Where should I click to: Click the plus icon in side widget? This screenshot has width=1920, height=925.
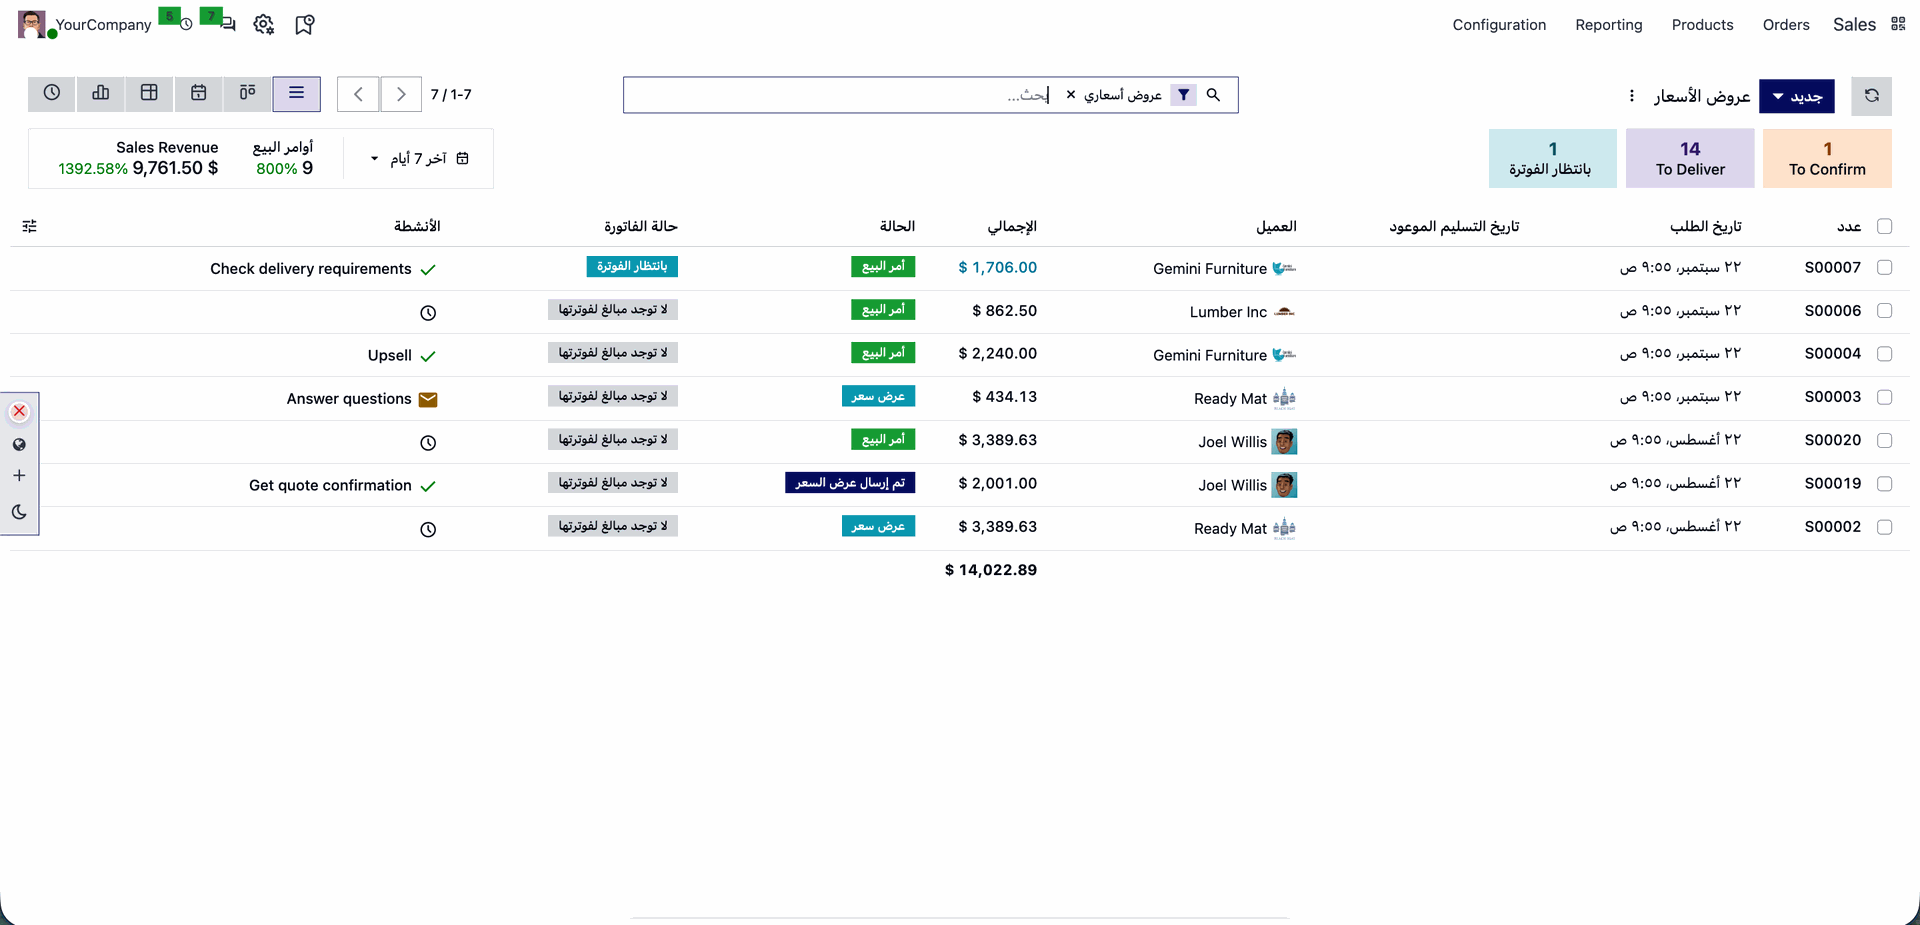[x=19, y=476]
